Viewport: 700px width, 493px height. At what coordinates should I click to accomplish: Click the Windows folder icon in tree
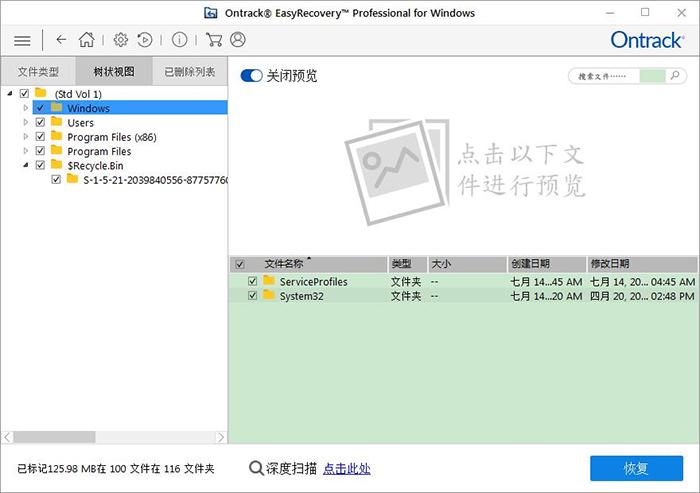(x=57, y=108)
